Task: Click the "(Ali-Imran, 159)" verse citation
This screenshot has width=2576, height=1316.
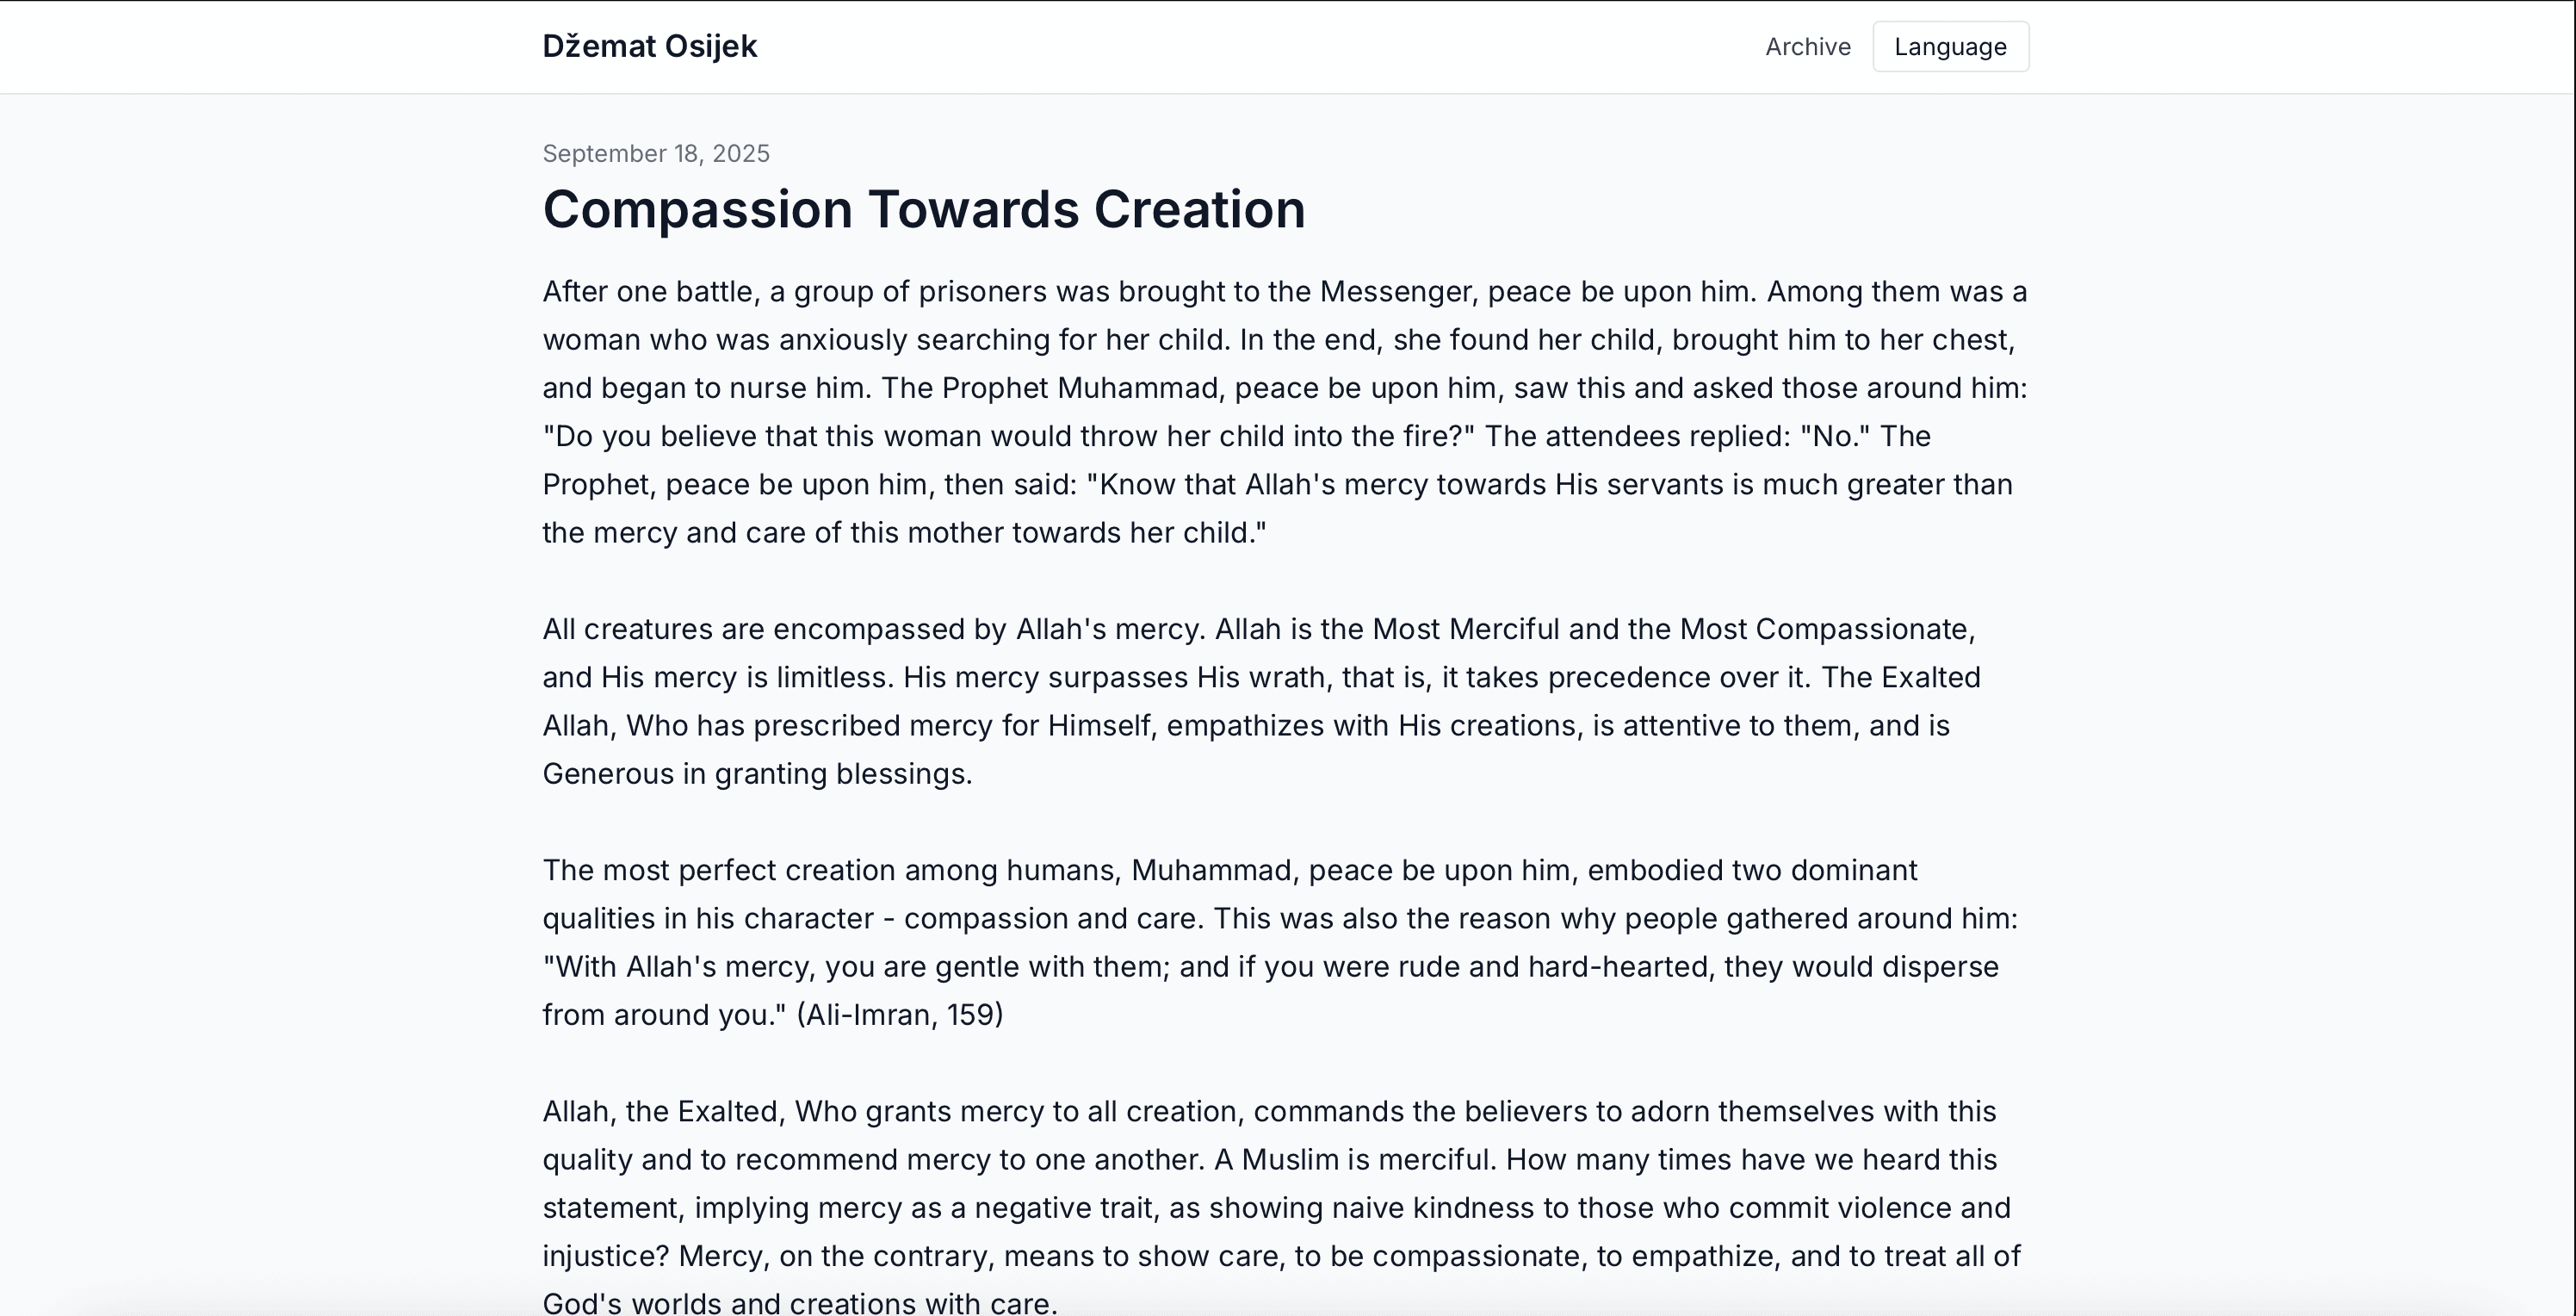Action: coord(900,1015)
